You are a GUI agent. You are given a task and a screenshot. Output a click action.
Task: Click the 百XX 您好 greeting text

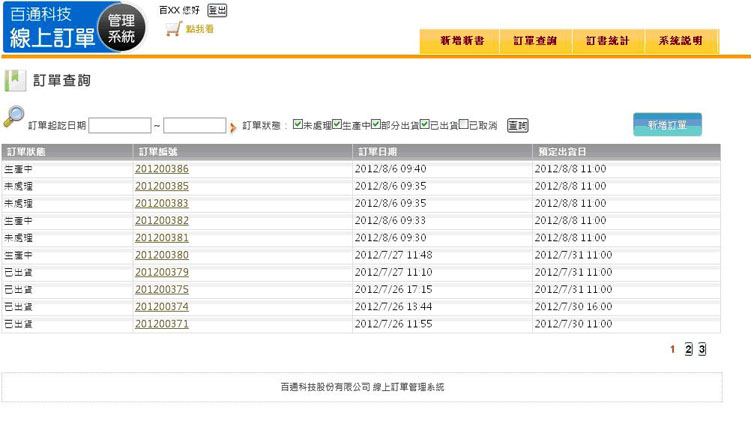click(x=179, y=10)
